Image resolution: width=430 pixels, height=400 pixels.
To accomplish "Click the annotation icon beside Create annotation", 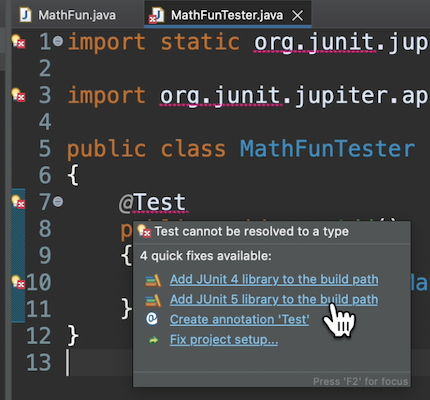I will [152, 319].
